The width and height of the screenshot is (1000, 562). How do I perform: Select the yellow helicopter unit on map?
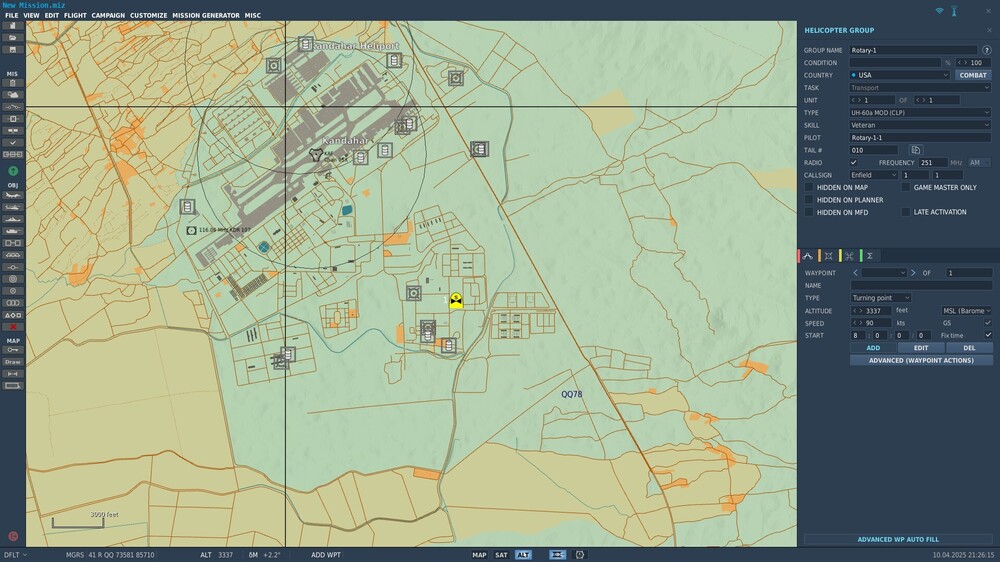point(456,300)
